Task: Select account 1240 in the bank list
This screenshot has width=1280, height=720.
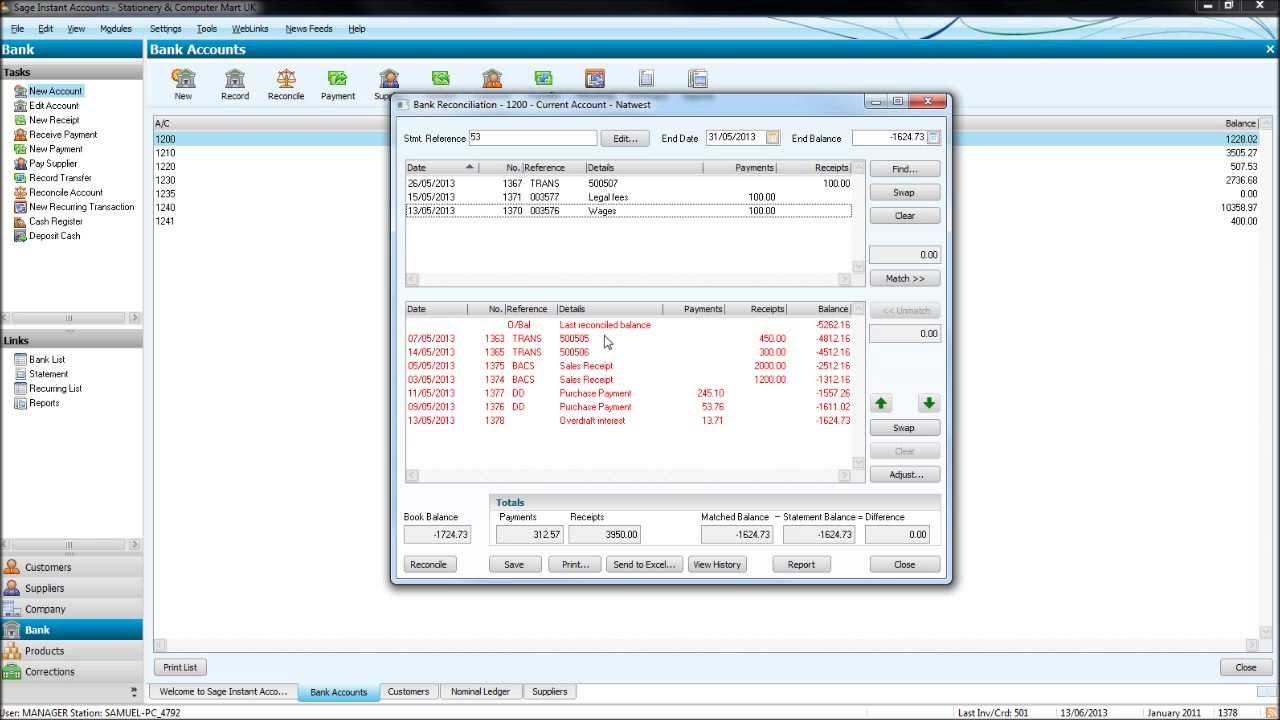Action: pyautogui.click(x=707, y=207)
